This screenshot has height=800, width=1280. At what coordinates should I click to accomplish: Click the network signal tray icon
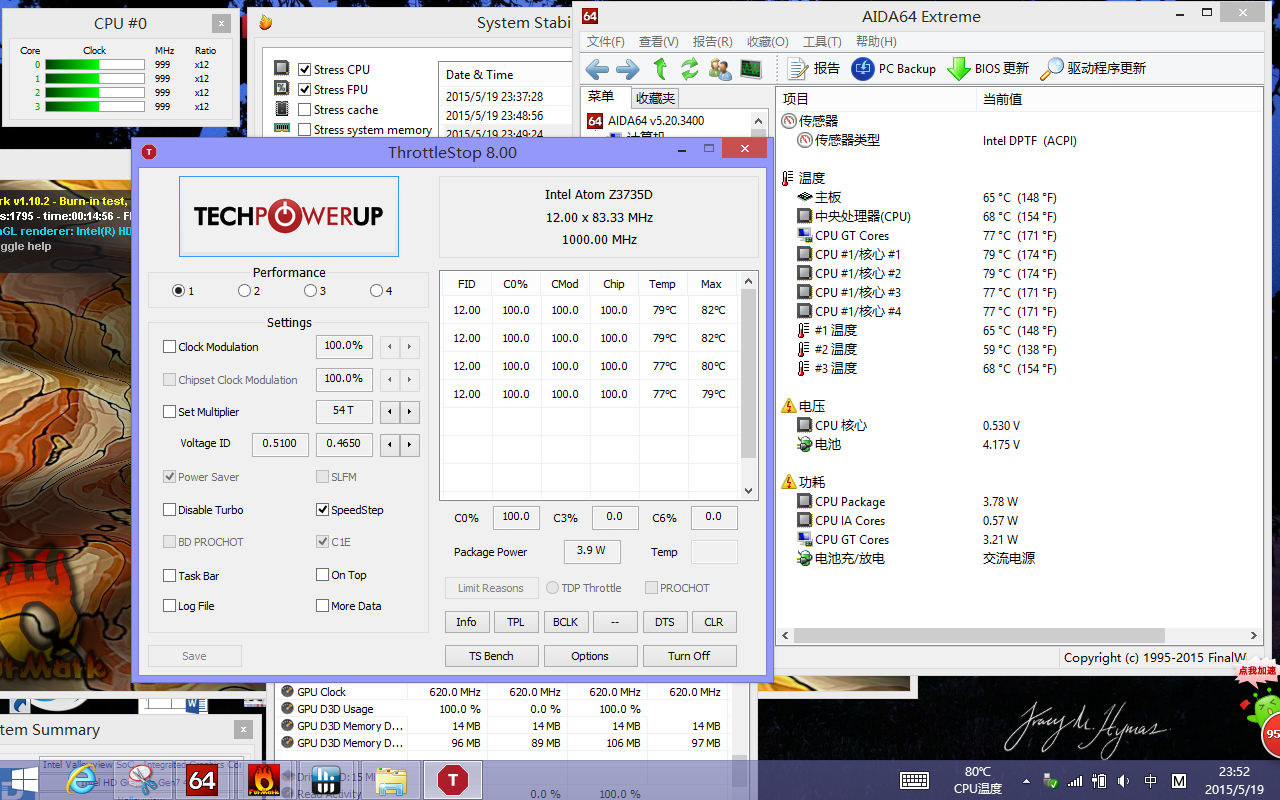[1075, 780]
